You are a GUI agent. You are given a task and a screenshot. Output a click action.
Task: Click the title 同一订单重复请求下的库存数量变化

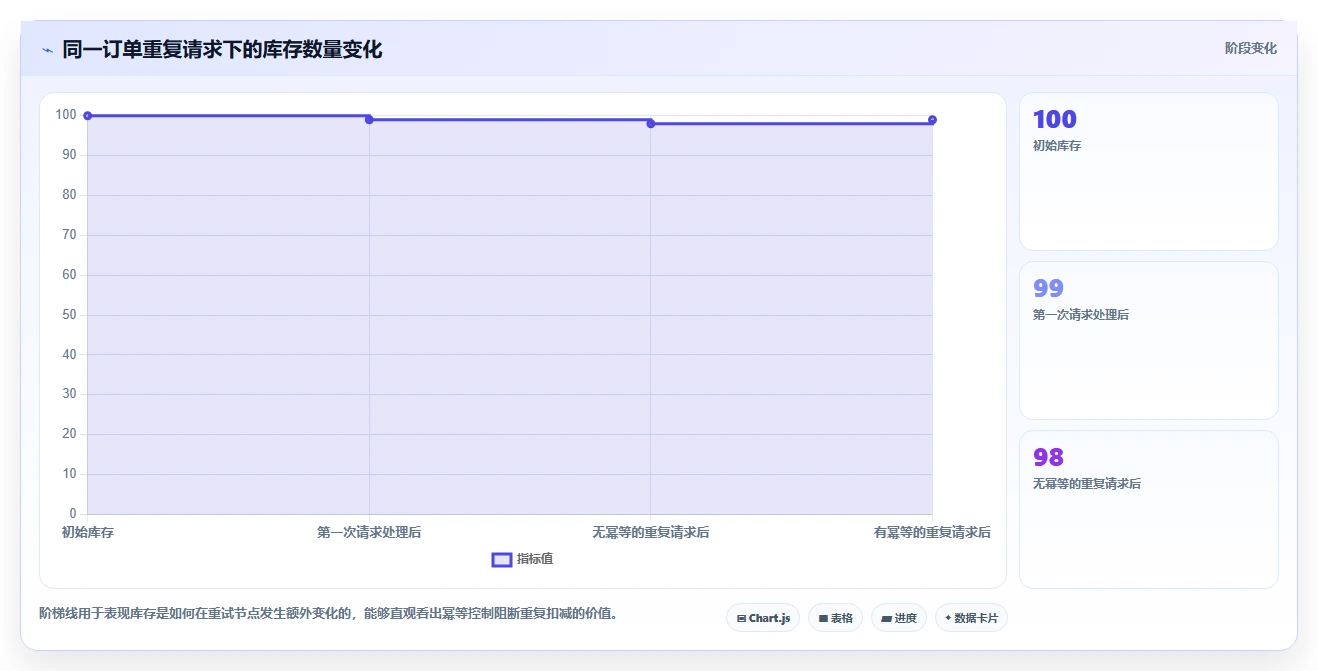pos(222,49)
